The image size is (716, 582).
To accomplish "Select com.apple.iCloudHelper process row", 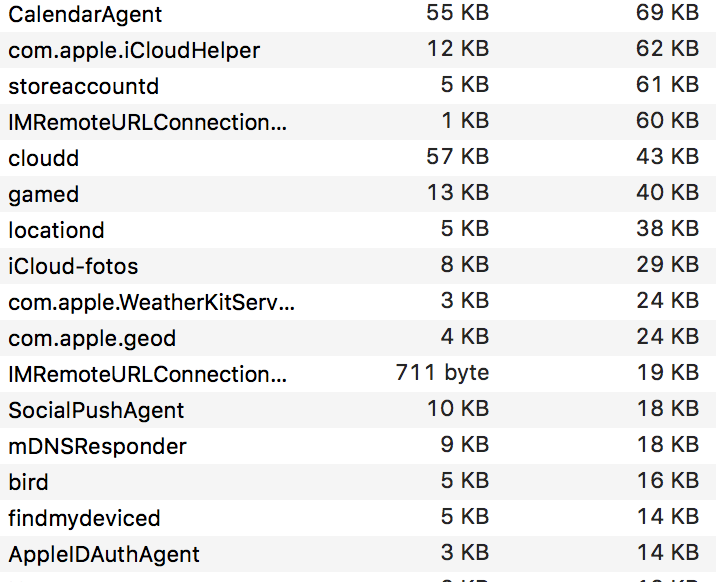I will point(134,51).
